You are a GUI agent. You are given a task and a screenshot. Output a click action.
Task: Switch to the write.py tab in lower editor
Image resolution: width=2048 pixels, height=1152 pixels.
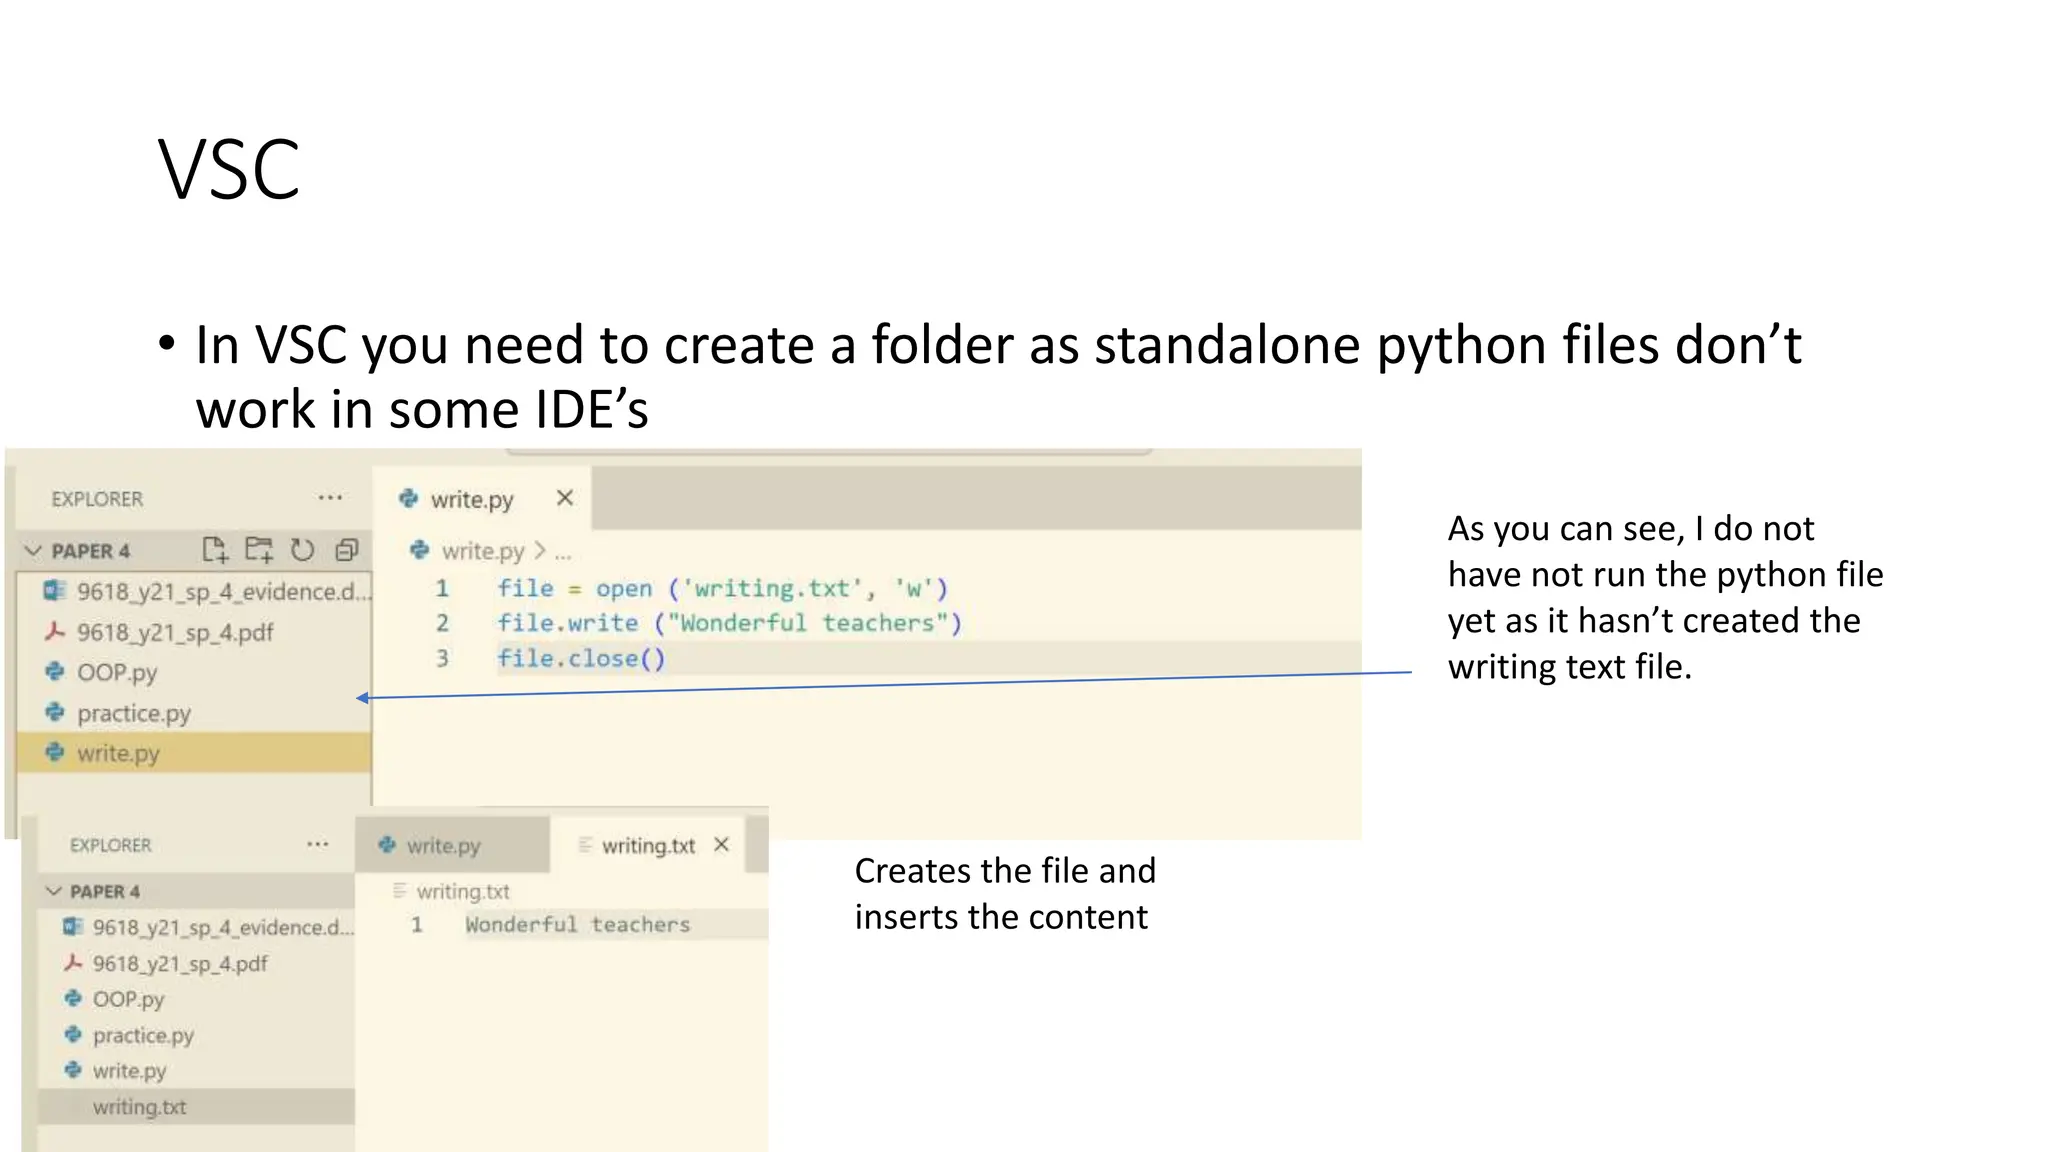coord(443,846)
